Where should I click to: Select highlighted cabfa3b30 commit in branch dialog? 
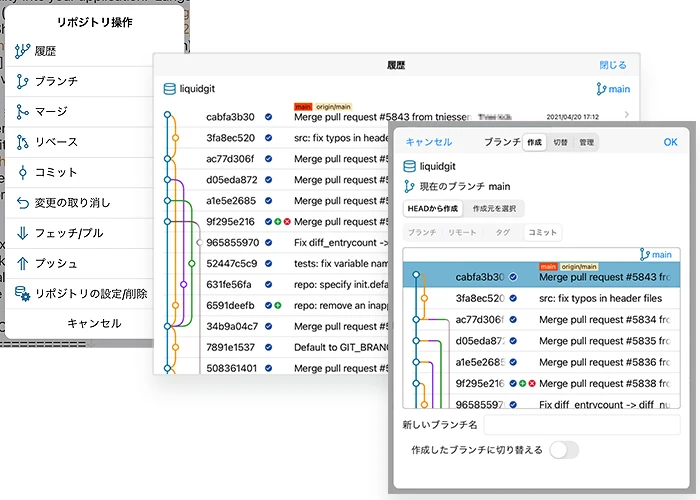pos(542,275)
